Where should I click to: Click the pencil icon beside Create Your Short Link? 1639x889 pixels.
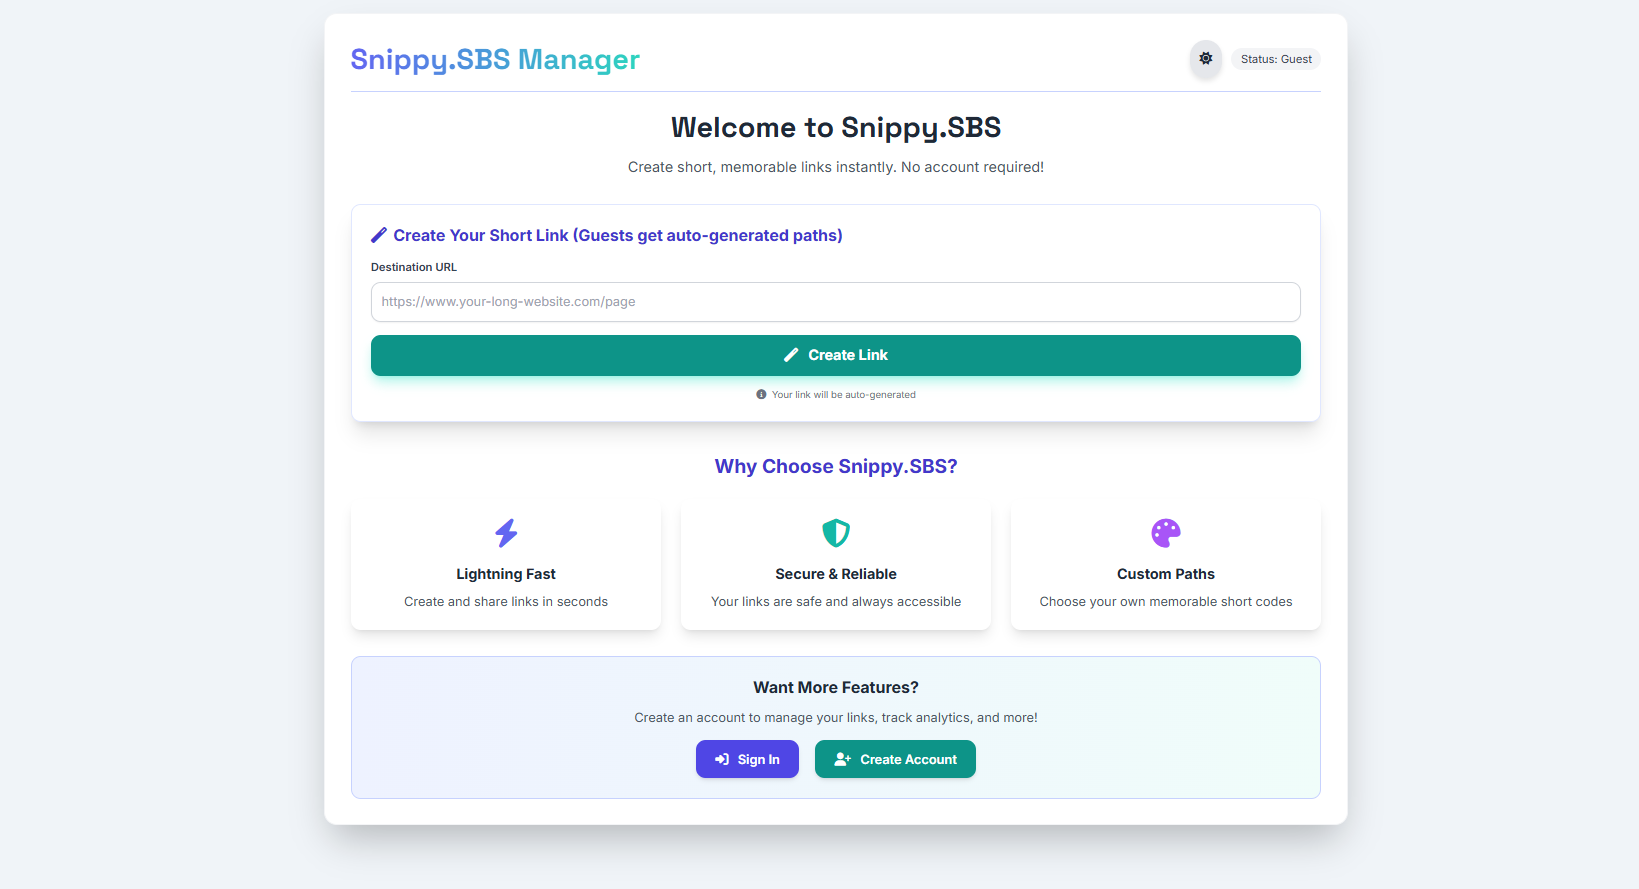(379, 235)
